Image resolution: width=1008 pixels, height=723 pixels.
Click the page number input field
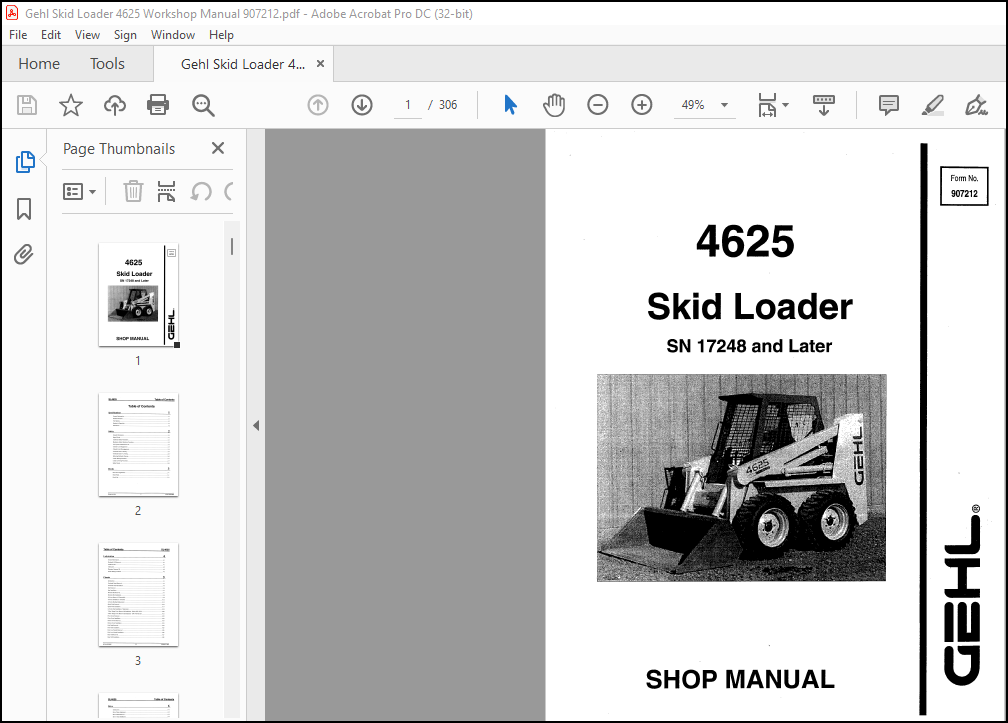[408, 105]
